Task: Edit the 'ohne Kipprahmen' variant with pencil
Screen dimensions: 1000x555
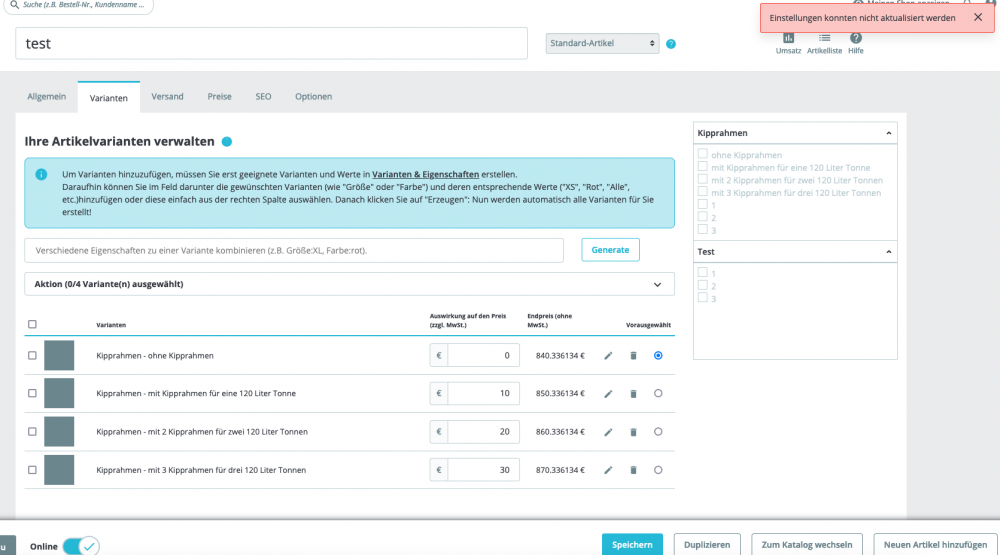Action: click(x=608, y=356)
